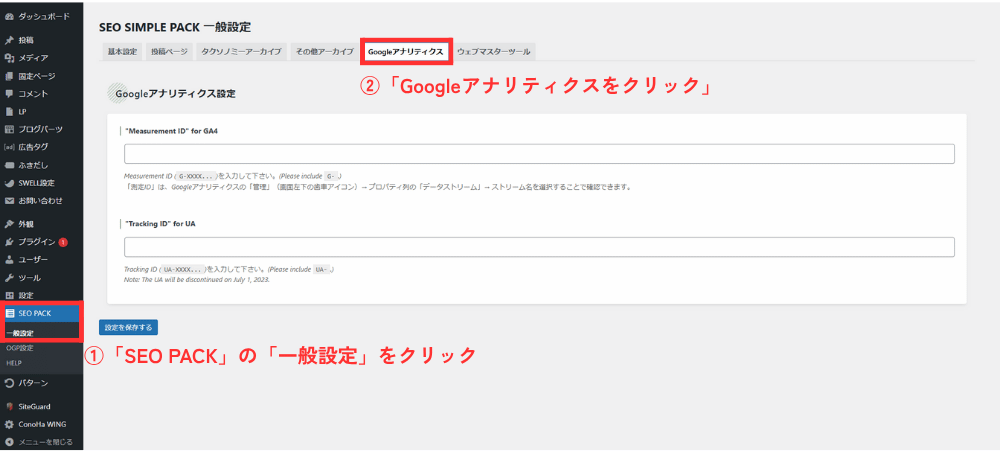This screenshot has width=1000, height=454.
Task: Switch to the 基本設定 tab
Action: click(x=122, y=52)
